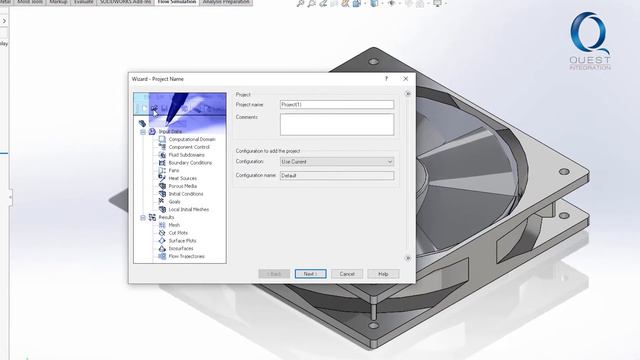Click the Hide/Show Items icon
The height and width of the screenshot is (360, 640).
click(391, 4)
